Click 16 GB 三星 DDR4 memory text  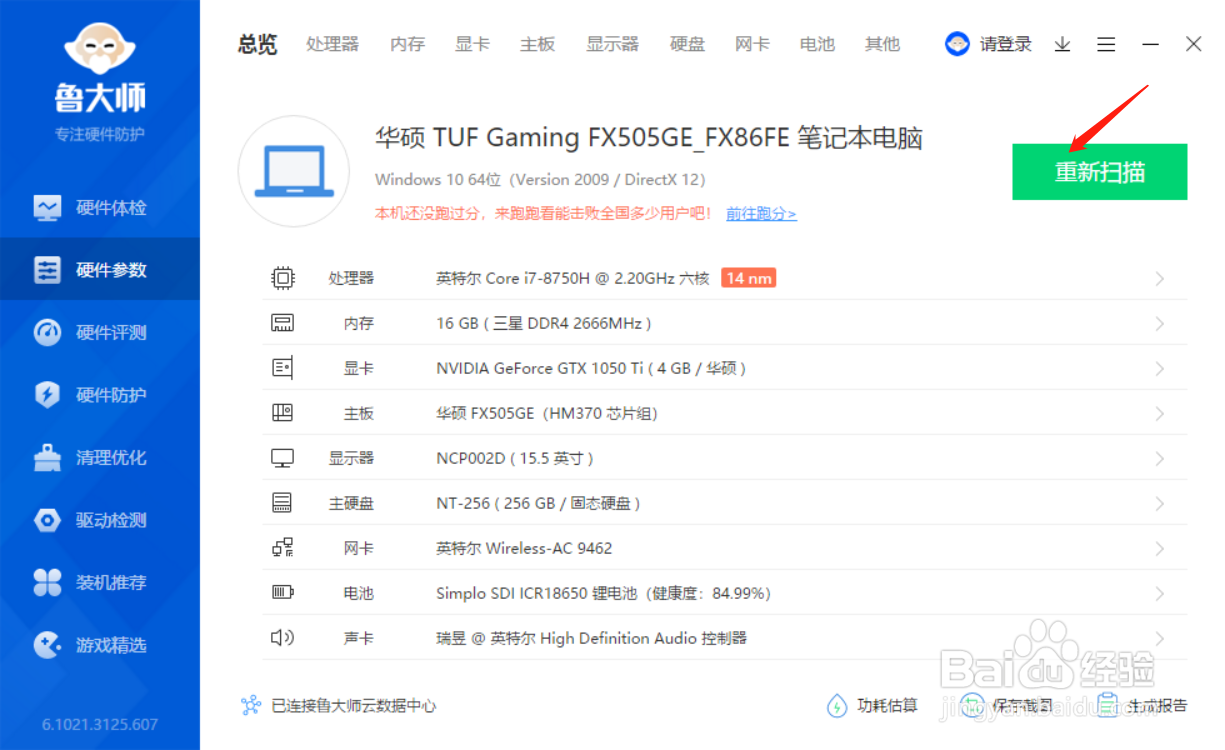(x=544, y=323)
